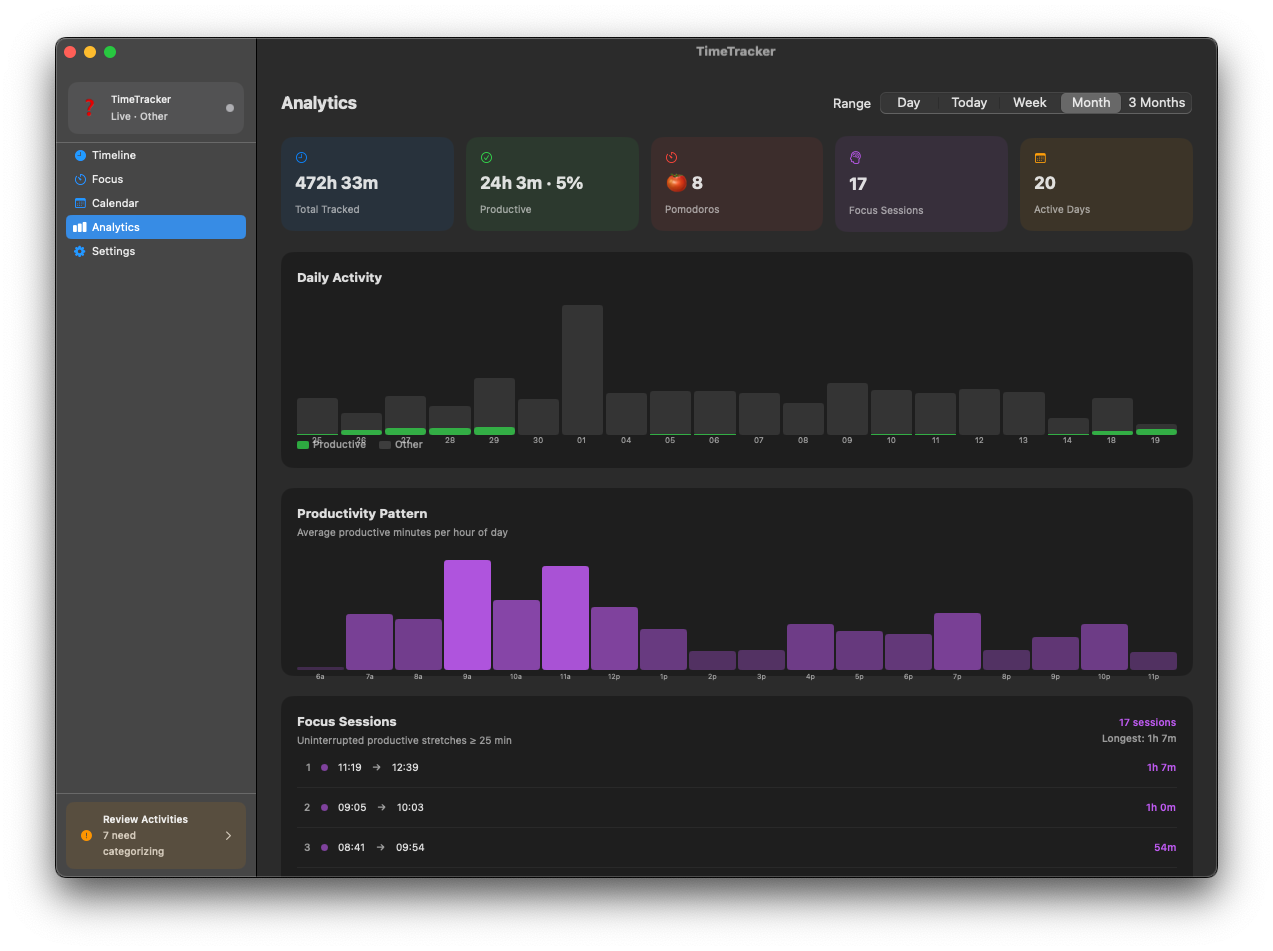Click the Focus timer icon in sidebar
This screenshot has height=951, width=1273.
click(80, 179)
